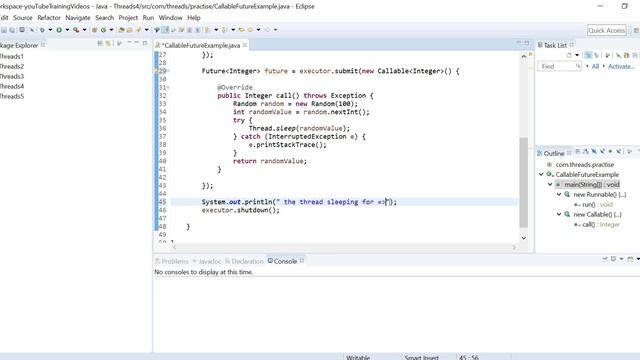Toggle Hide Fields in Outline toolbar
640x360 pixels.
[x=594, y=151]
